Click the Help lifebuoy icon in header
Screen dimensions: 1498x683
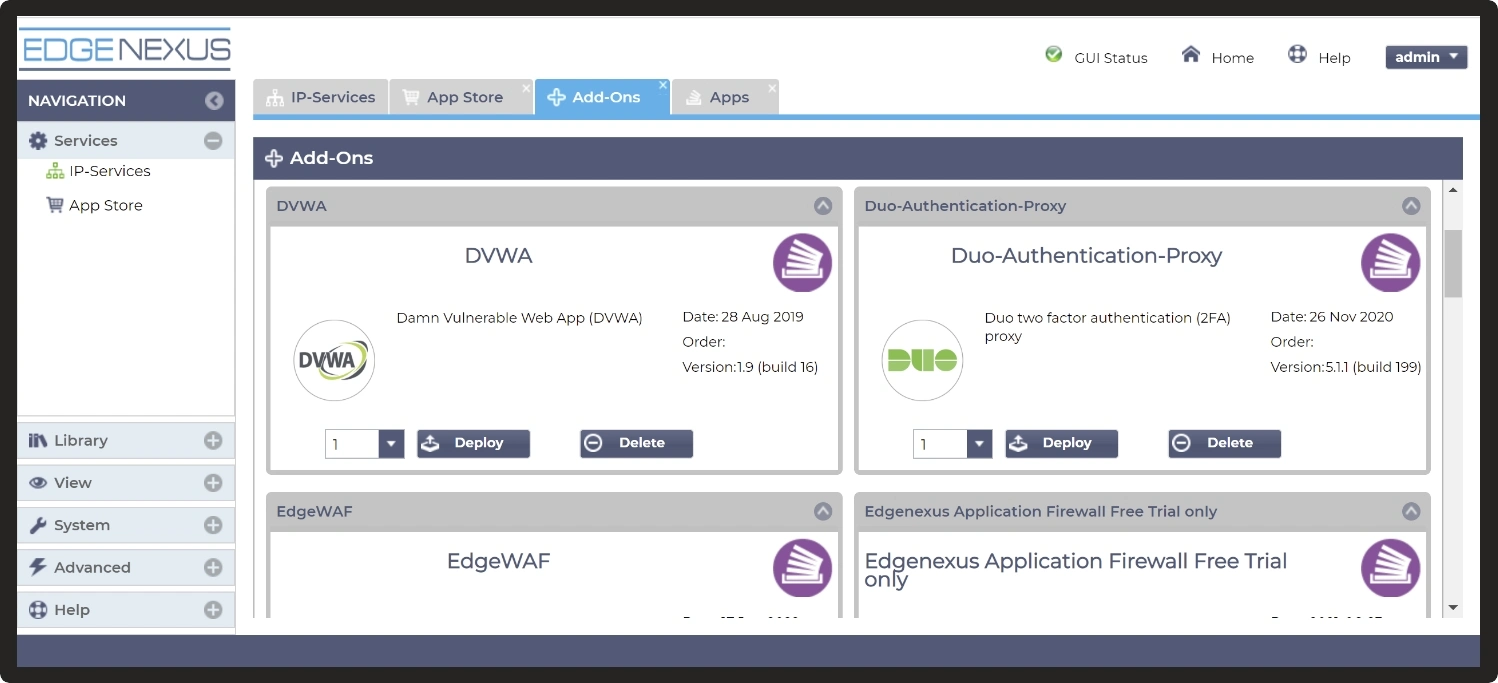[1297, 54]
